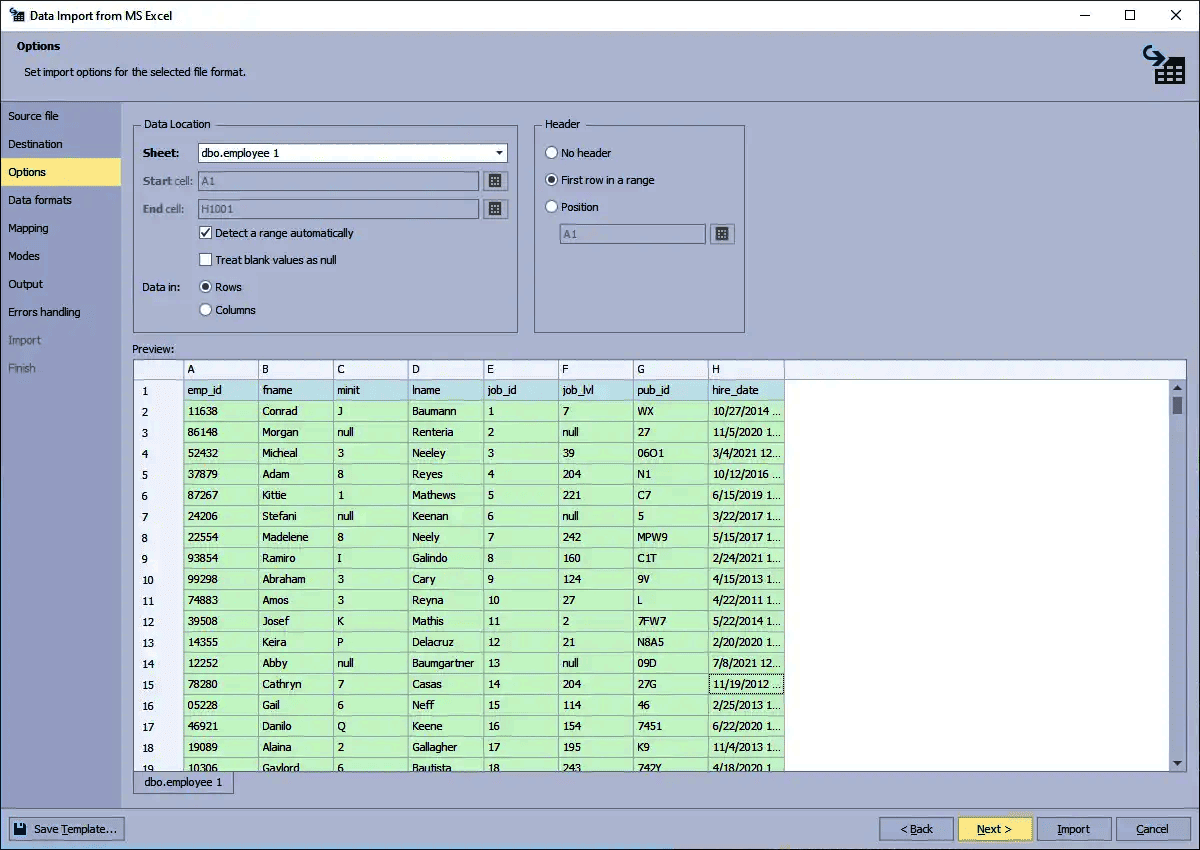This screenshot has width=1200, height=850.
Task: Open the Sheet dropdown
Action: pyautogui.click(x=498, y=152)
